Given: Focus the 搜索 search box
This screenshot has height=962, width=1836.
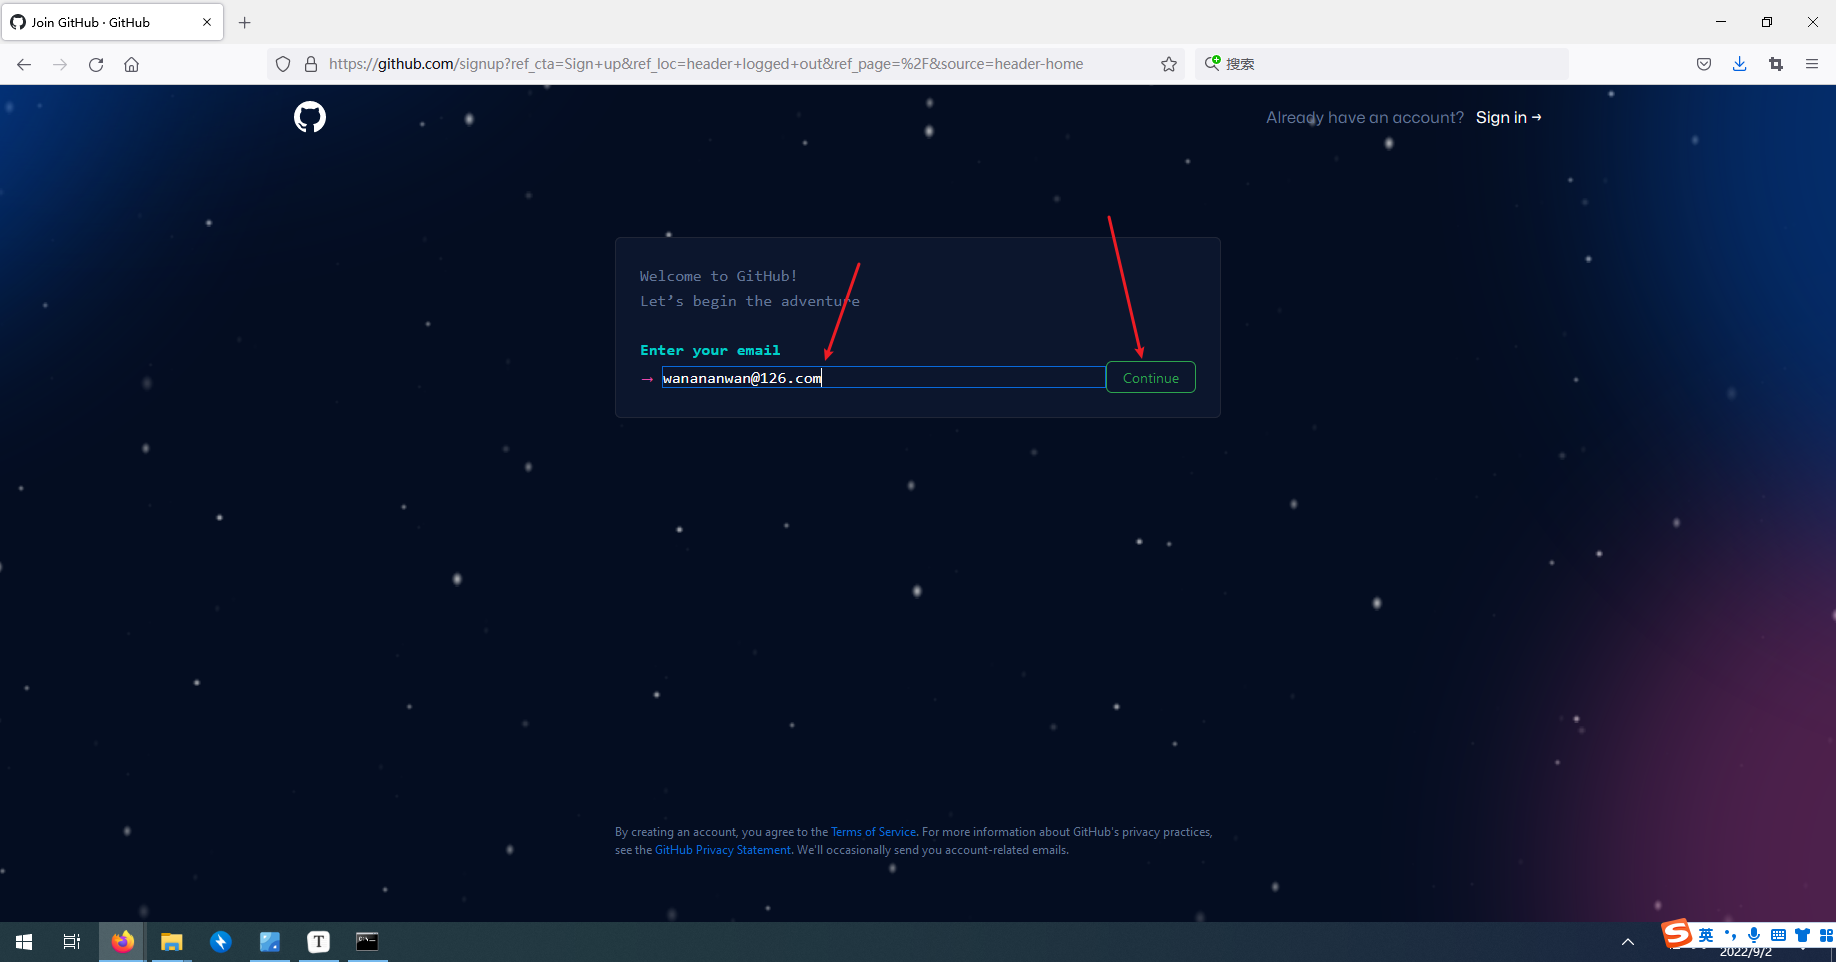Looking at the screenshot, I should coord(1381,64).
